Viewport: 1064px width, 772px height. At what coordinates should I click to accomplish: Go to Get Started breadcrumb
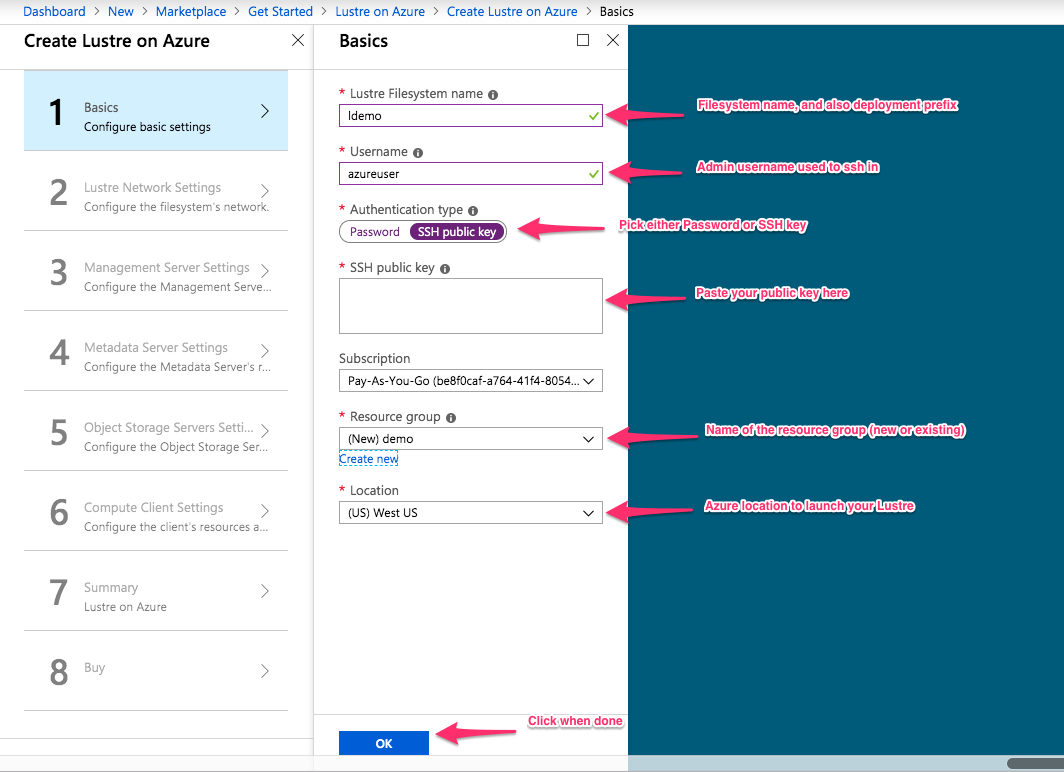coord(280,12)
